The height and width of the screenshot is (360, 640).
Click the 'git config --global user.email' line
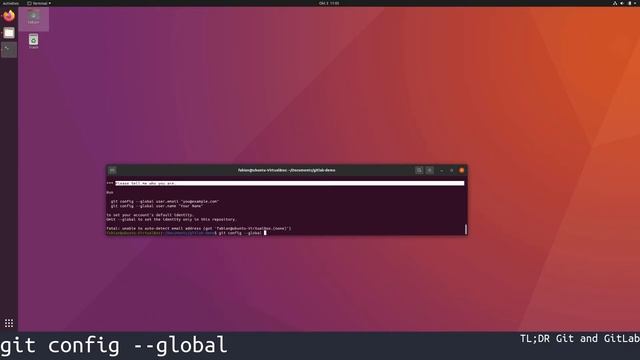pos(165,201)
